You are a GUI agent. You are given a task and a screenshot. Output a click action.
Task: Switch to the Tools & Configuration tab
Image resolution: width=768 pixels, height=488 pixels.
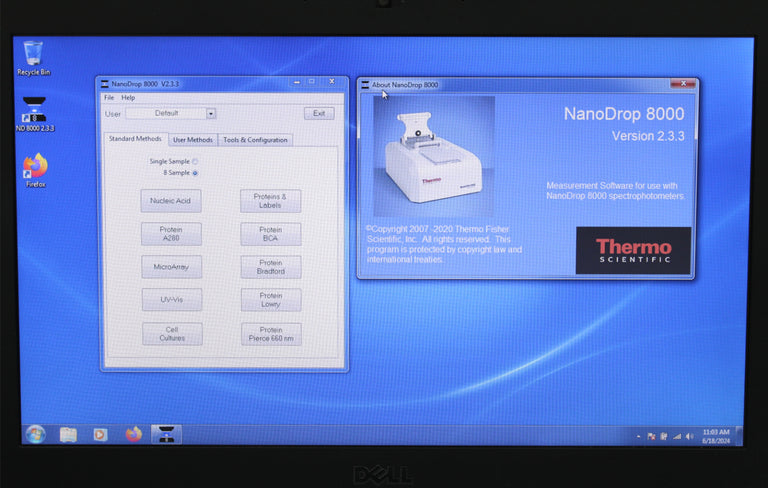[x=255, y=140]
